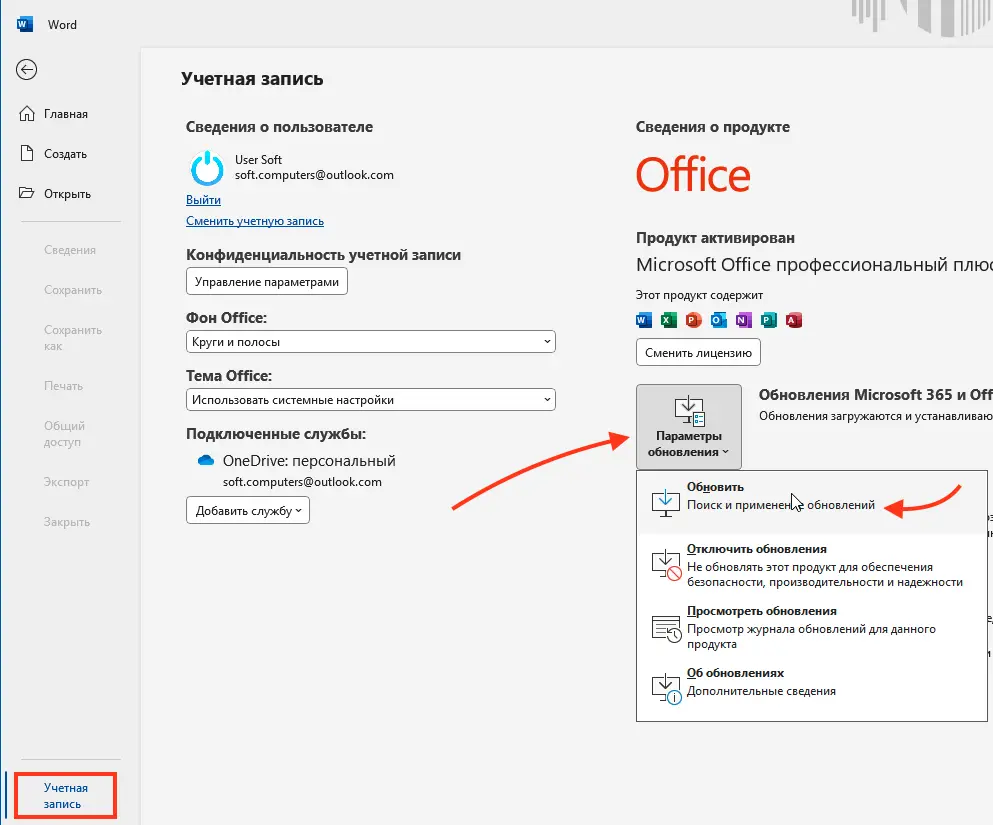Click the disable updates icon with red circle
This screenshot has height=825, width=993.
point(667,565)
